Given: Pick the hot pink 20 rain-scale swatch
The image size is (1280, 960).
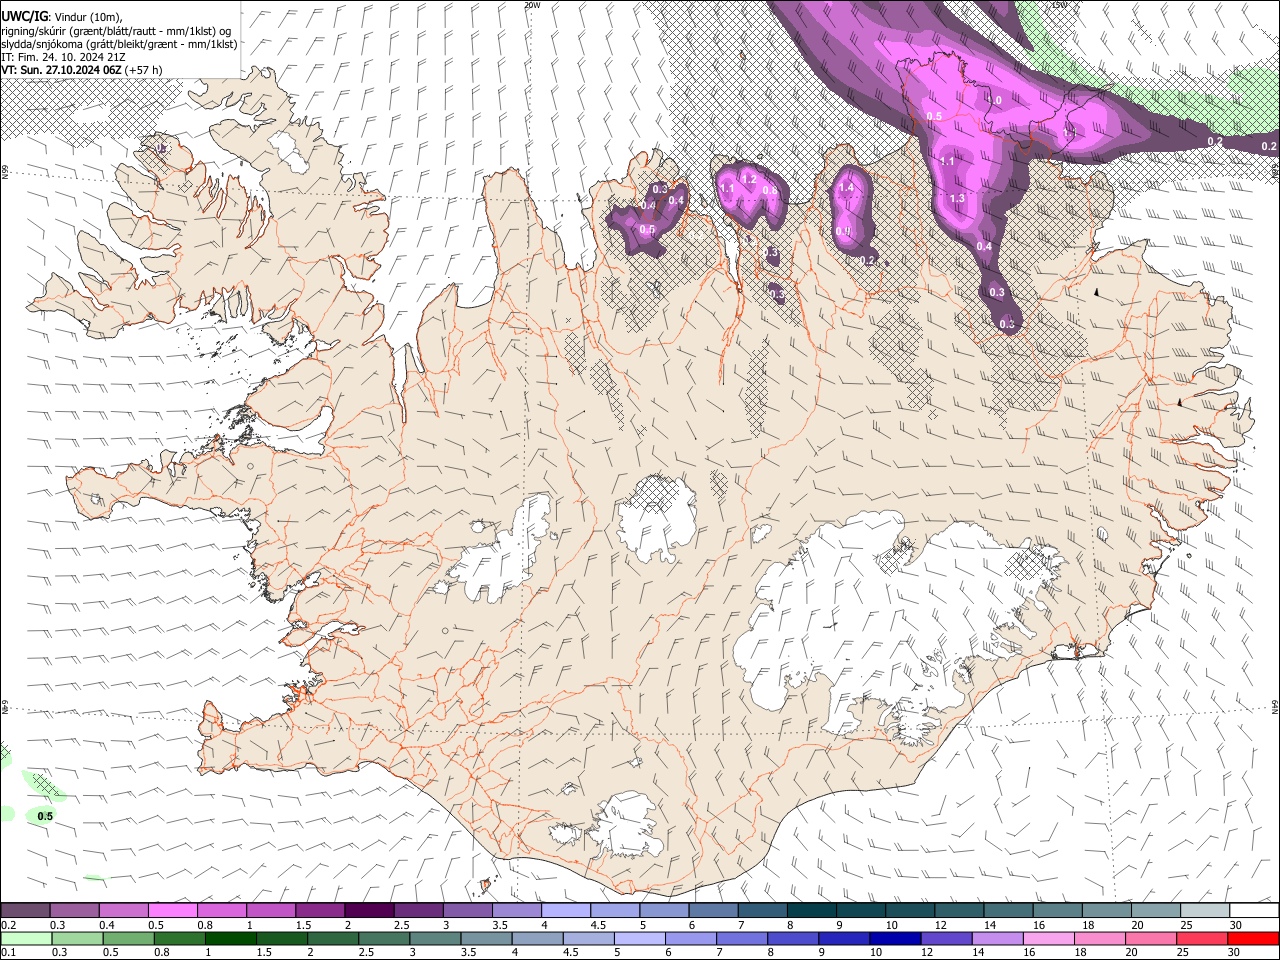Looking at the screenshot, I should [1152, 938].
